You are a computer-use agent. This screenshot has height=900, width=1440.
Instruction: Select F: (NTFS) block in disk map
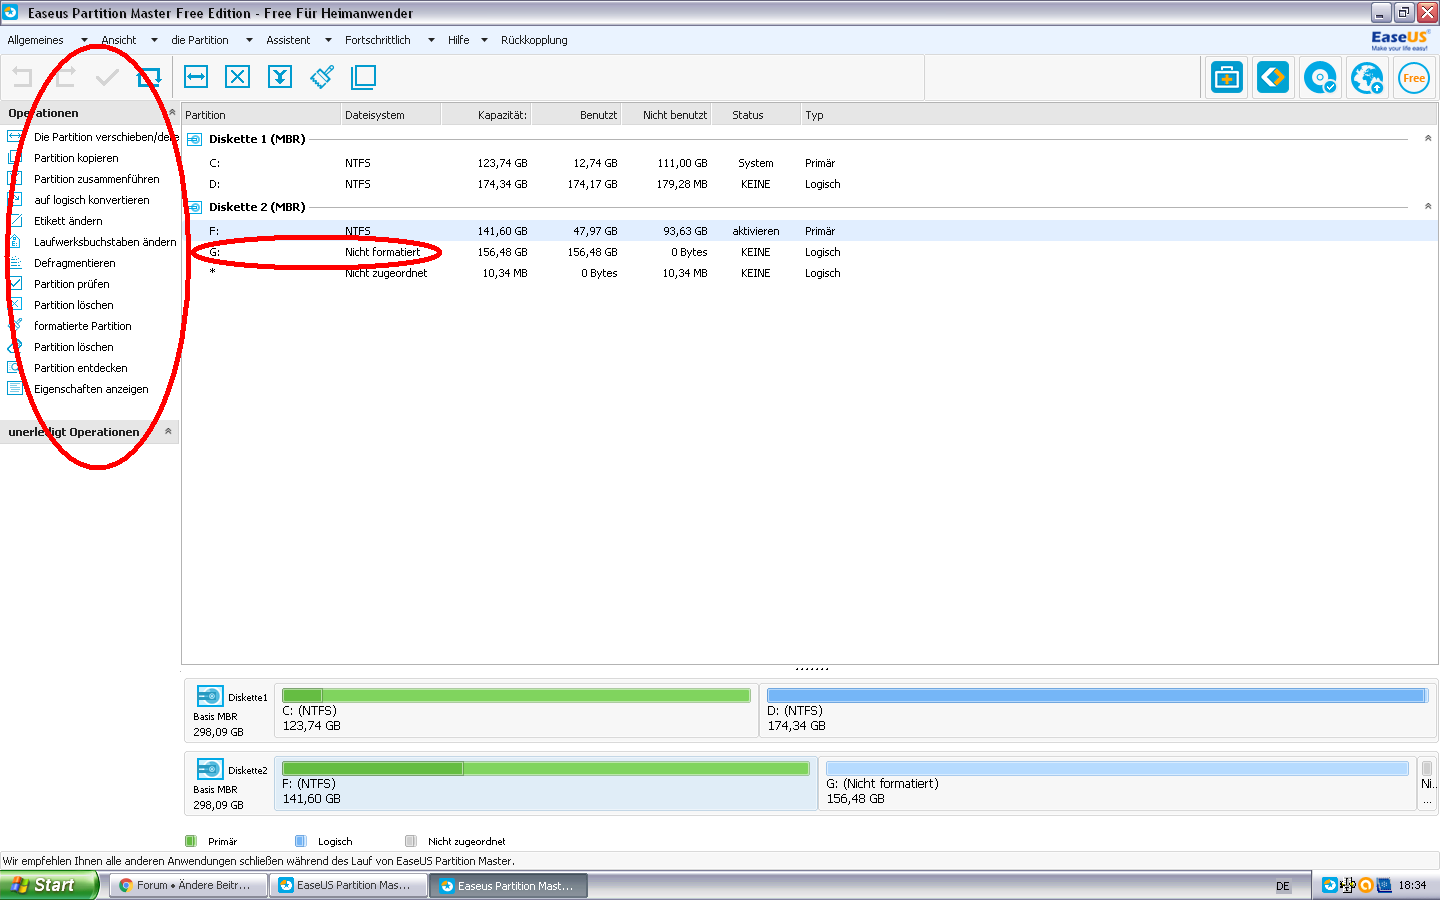coord(545,783)
